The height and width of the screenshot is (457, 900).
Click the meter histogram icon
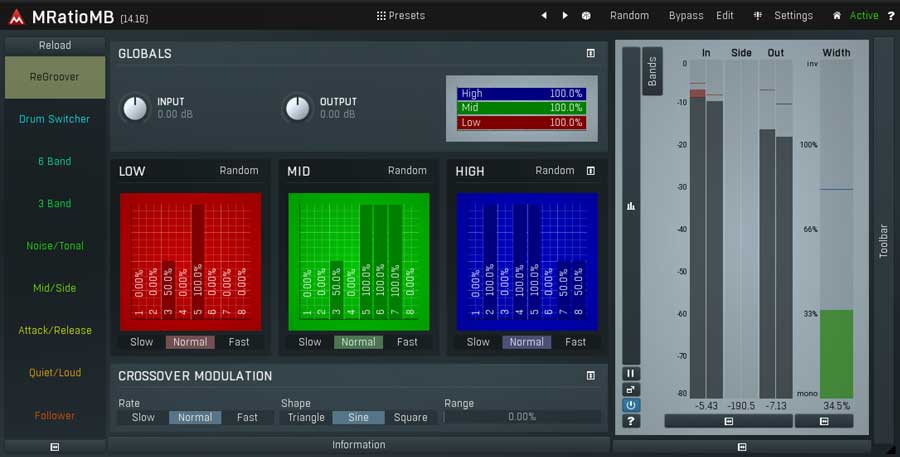[x=631, y=206]
